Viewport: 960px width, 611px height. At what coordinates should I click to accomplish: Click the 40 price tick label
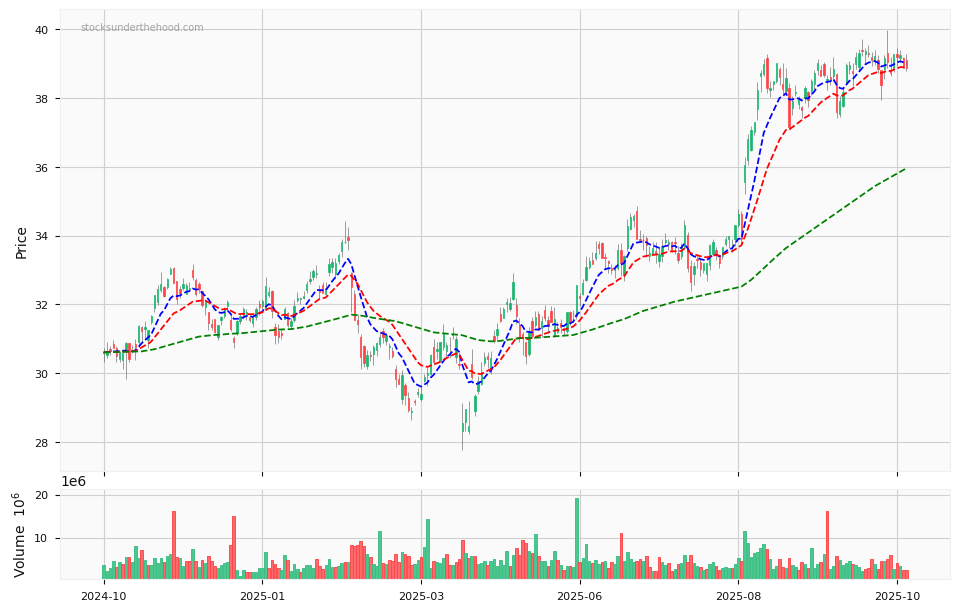[41, 30]
